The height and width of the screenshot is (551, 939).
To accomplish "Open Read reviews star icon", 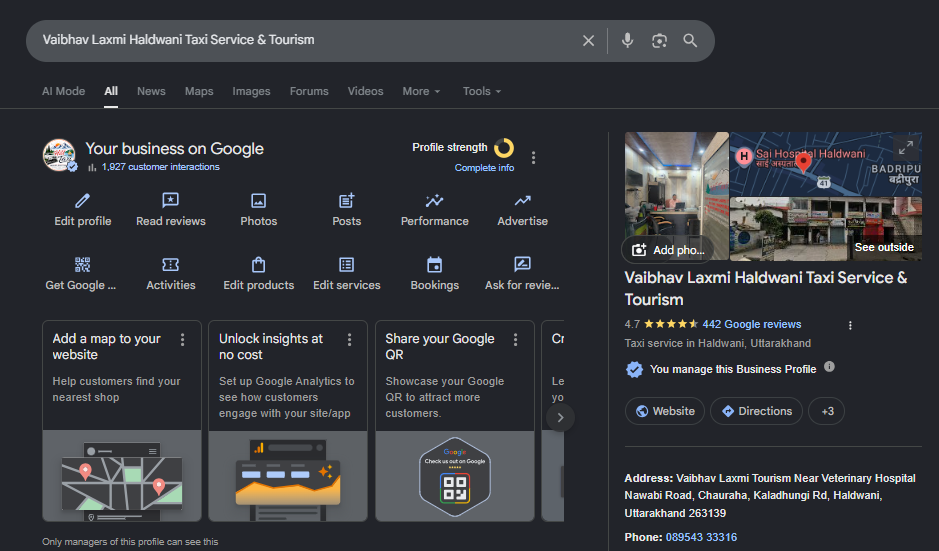I will (171, 200).
